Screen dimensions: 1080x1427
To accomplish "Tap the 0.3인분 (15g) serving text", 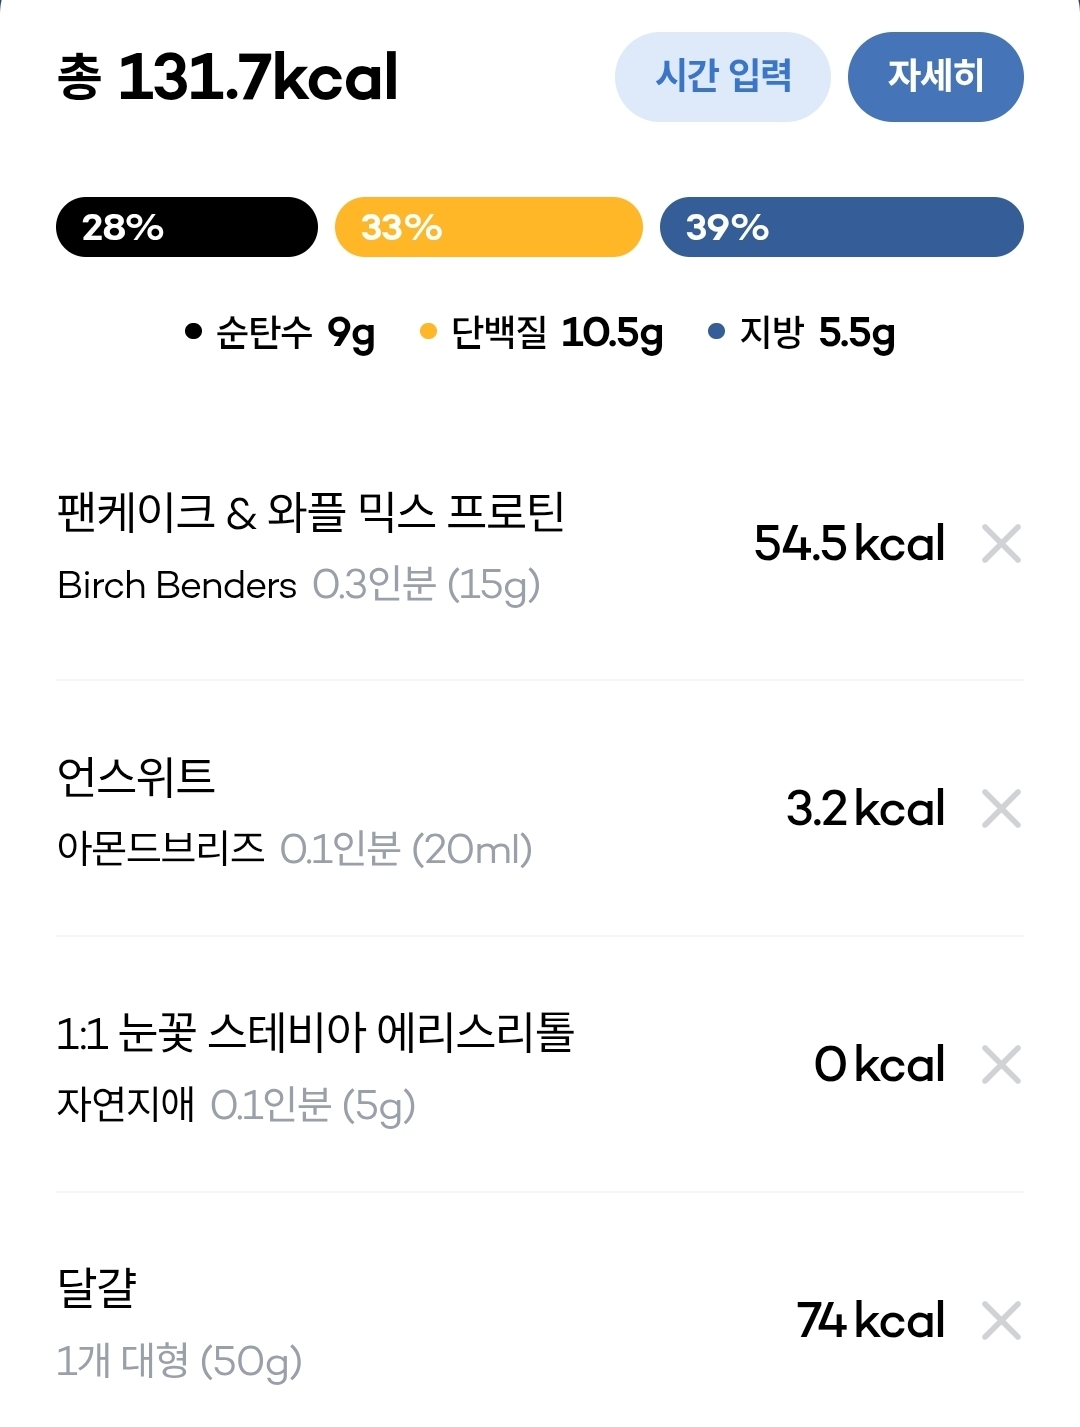I will pyautogui.click(x=426, y=585).
